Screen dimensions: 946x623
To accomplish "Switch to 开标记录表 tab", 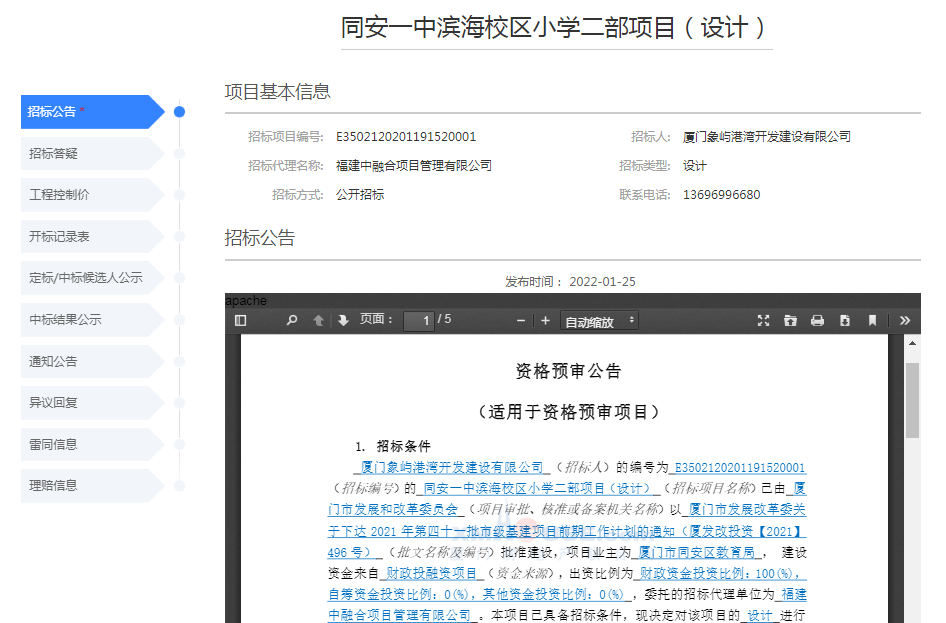I will [90, 236].
